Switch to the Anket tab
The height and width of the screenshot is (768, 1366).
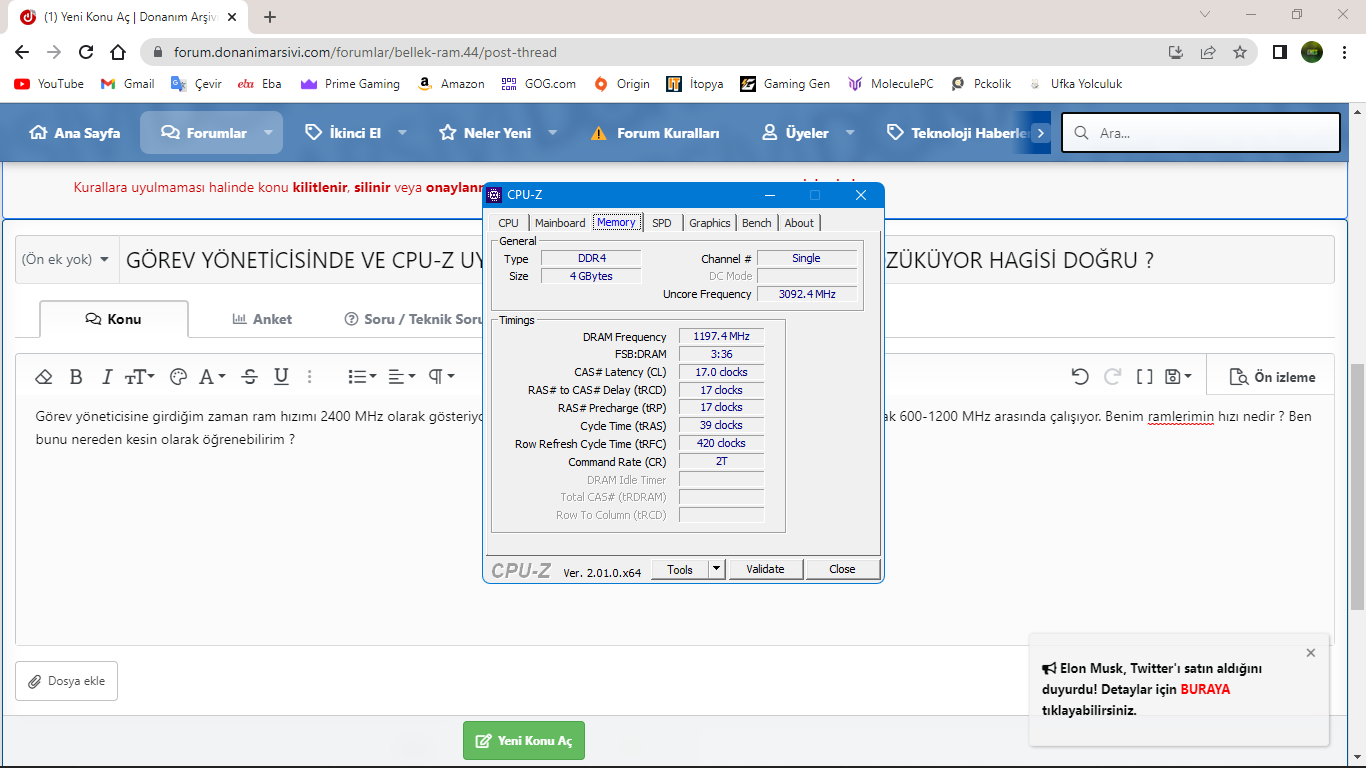tap(262, 319)
